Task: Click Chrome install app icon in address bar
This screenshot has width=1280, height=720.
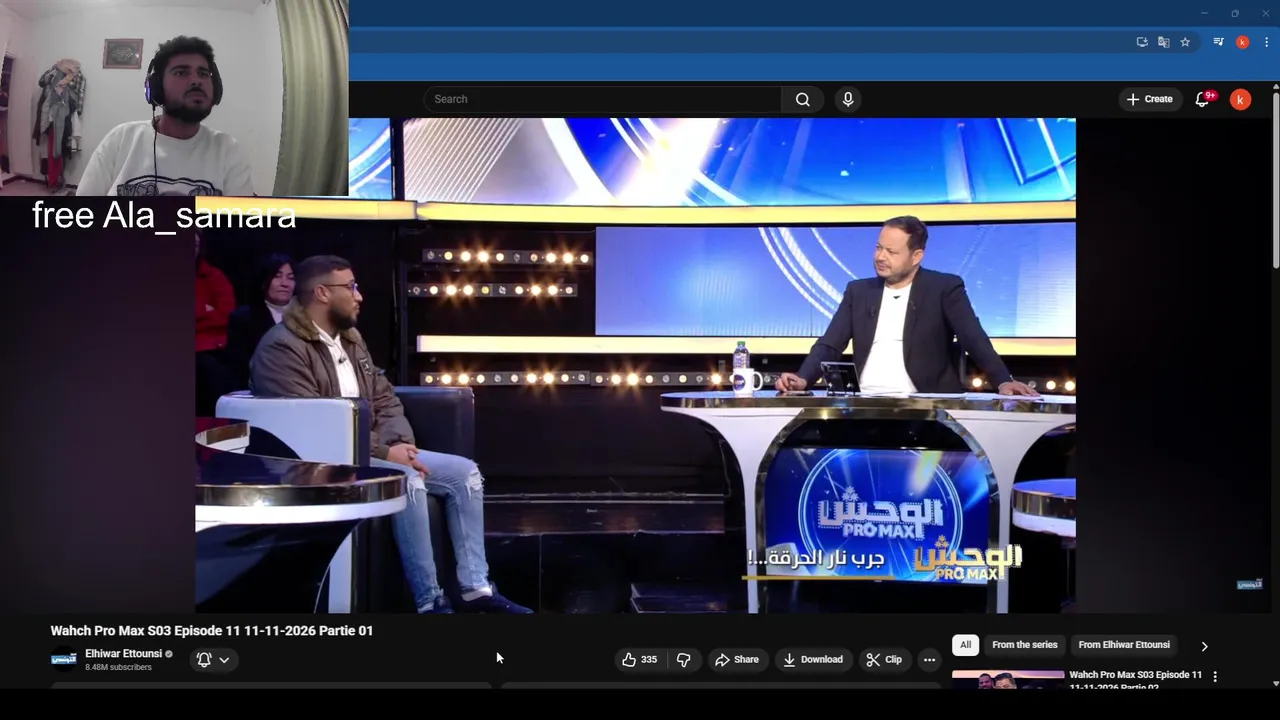Action: [x=1142, y=42]
